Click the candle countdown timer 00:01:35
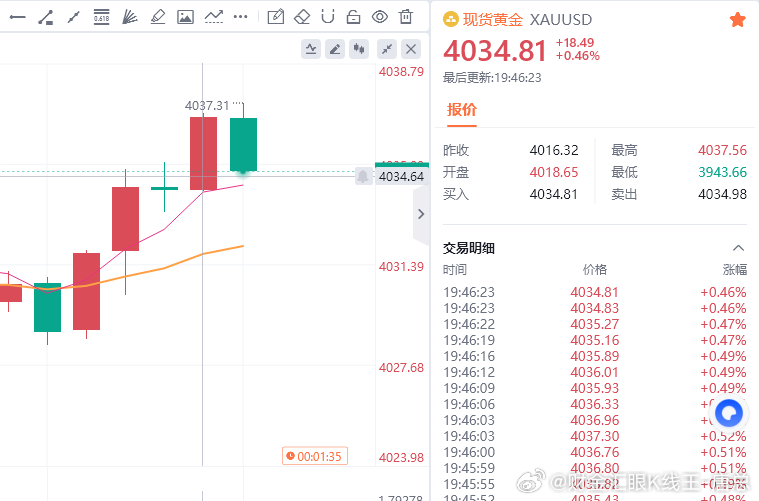Image resolution: width=759 pixels, height=501 pixels. pos(315,456)
